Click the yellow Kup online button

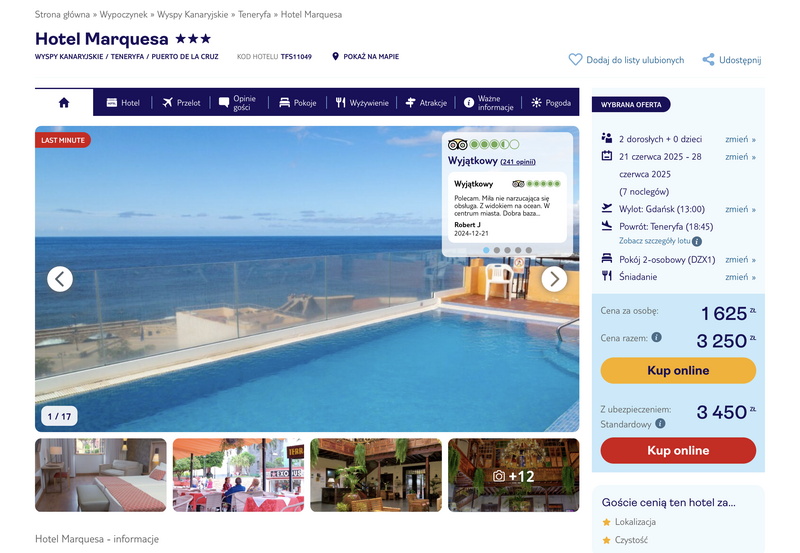(x=678, y=370)
